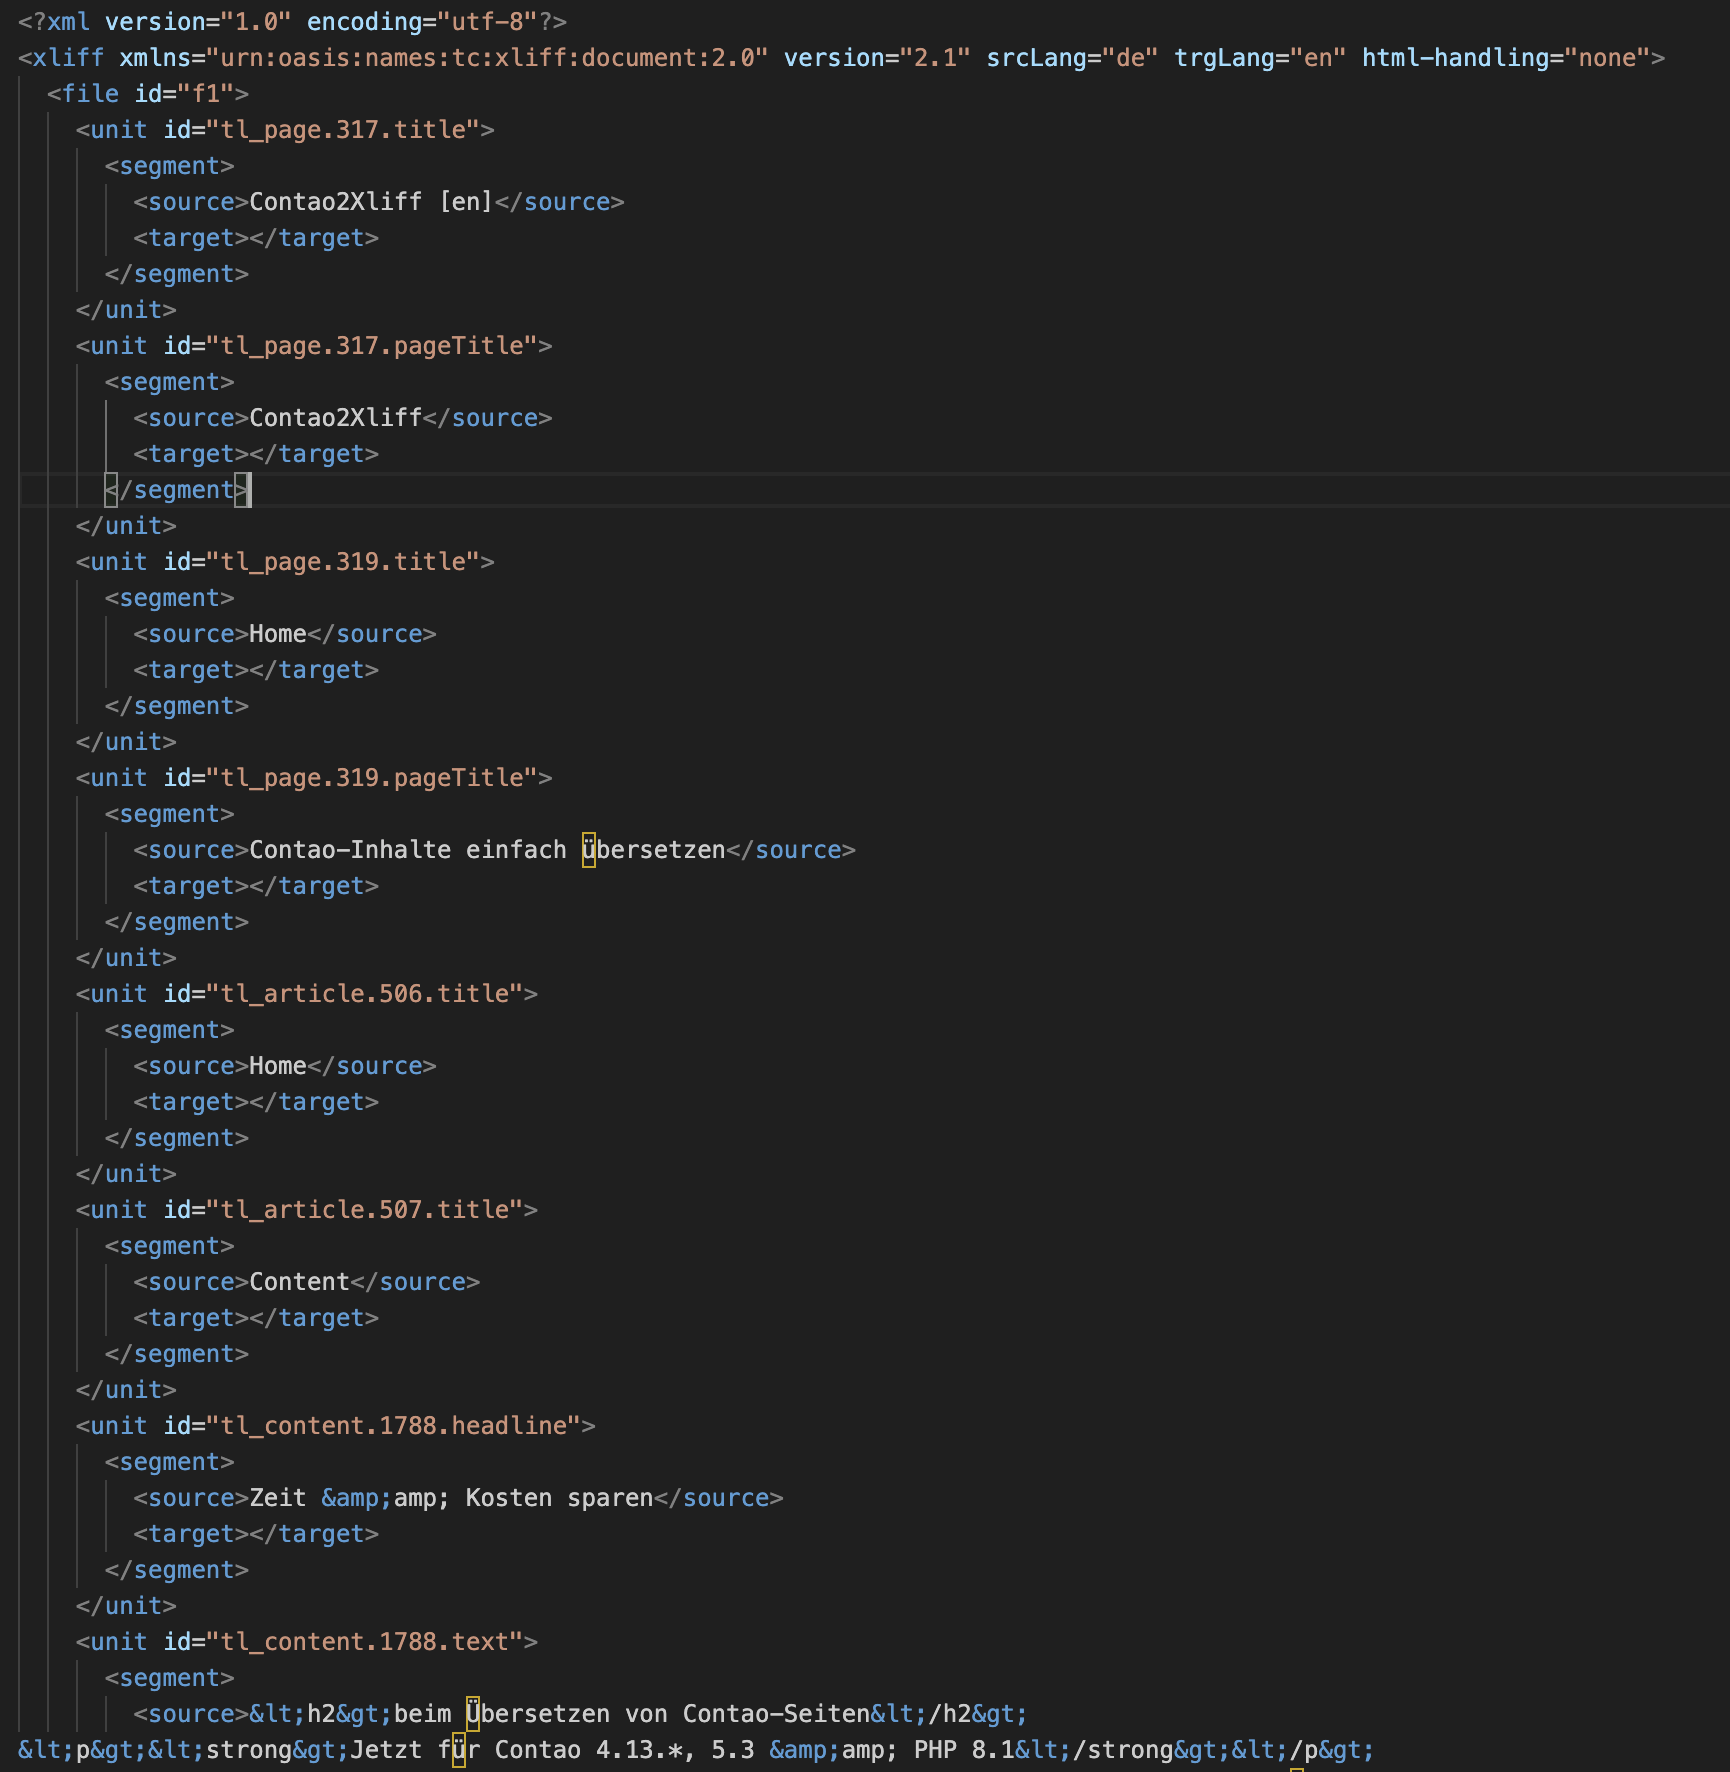
Task: Select the html-handling "none" attribute value
Action: [x=1606, y=58]
